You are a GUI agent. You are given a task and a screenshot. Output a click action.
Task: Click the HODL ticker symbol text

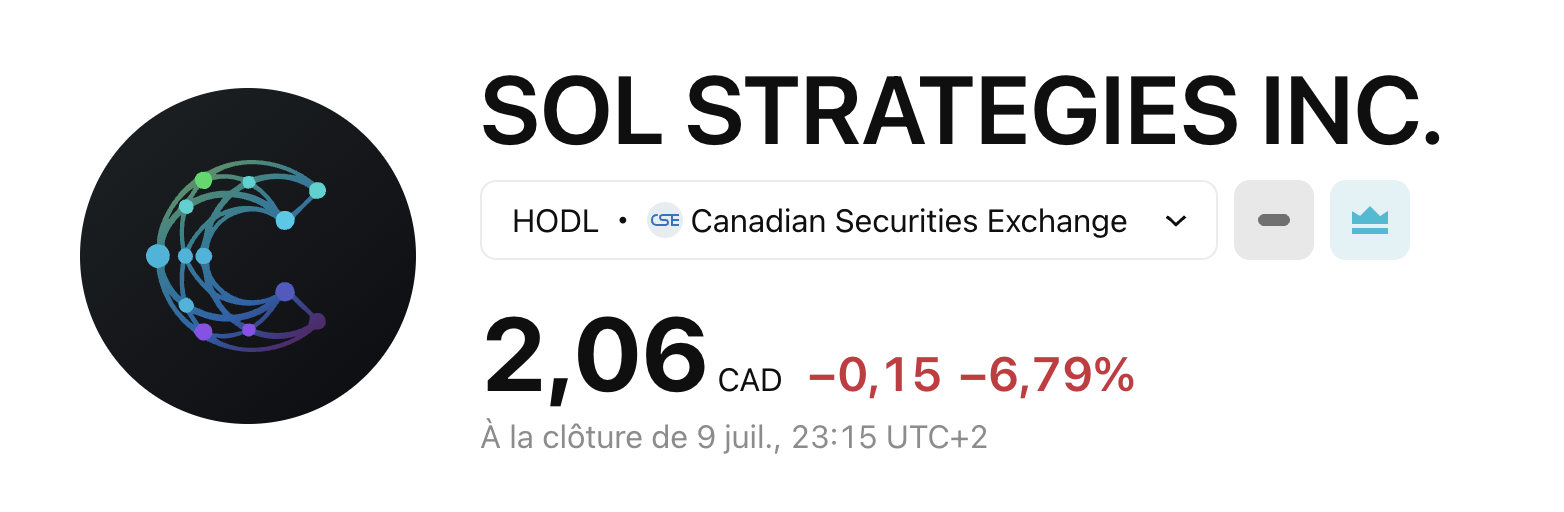(x=555, y=221)
